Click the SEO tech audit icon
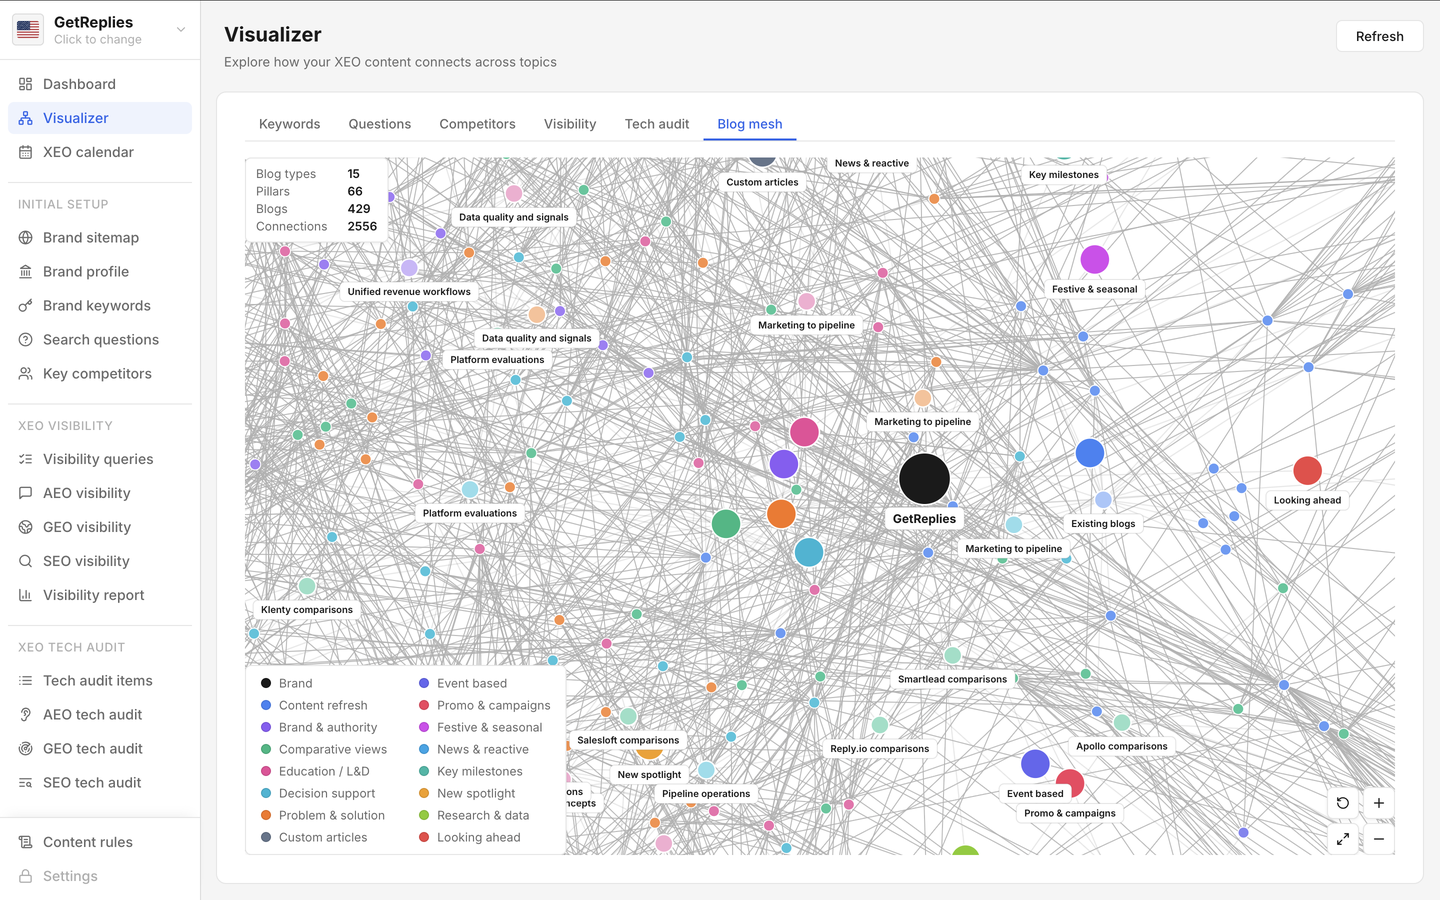The height and width of the screenshot is (900, 1440). (x=26, y=783)
